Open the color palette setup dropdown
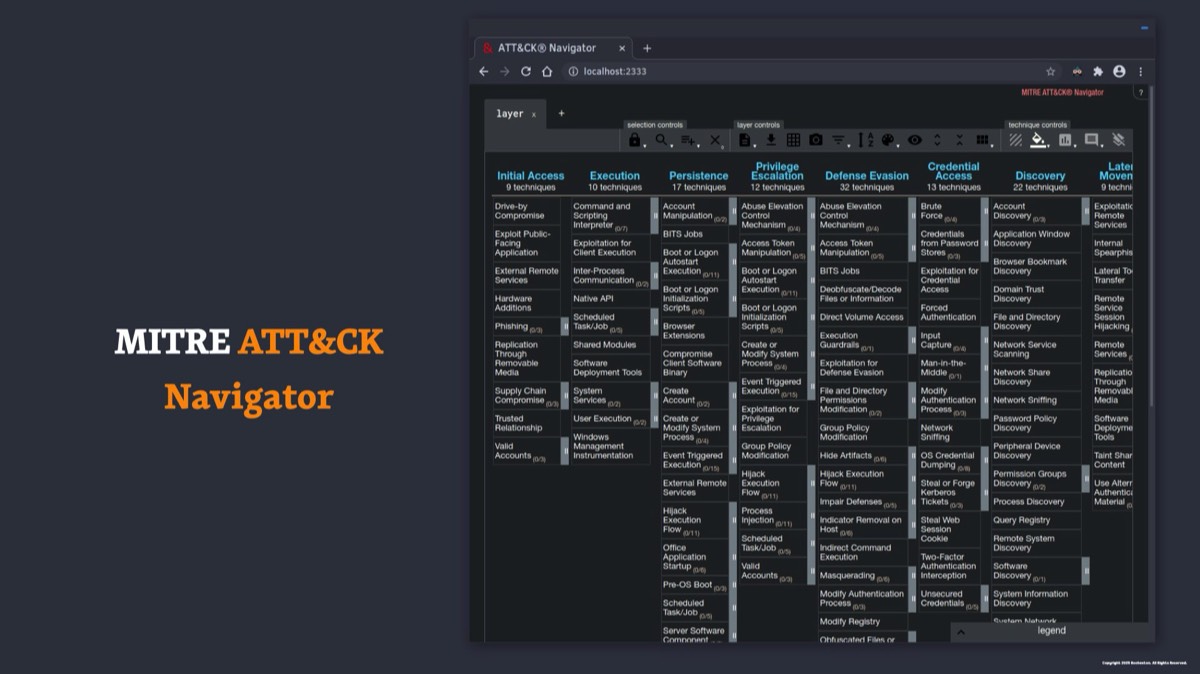The height and width of the screenshot is (674, 1200). click(889, 141)
